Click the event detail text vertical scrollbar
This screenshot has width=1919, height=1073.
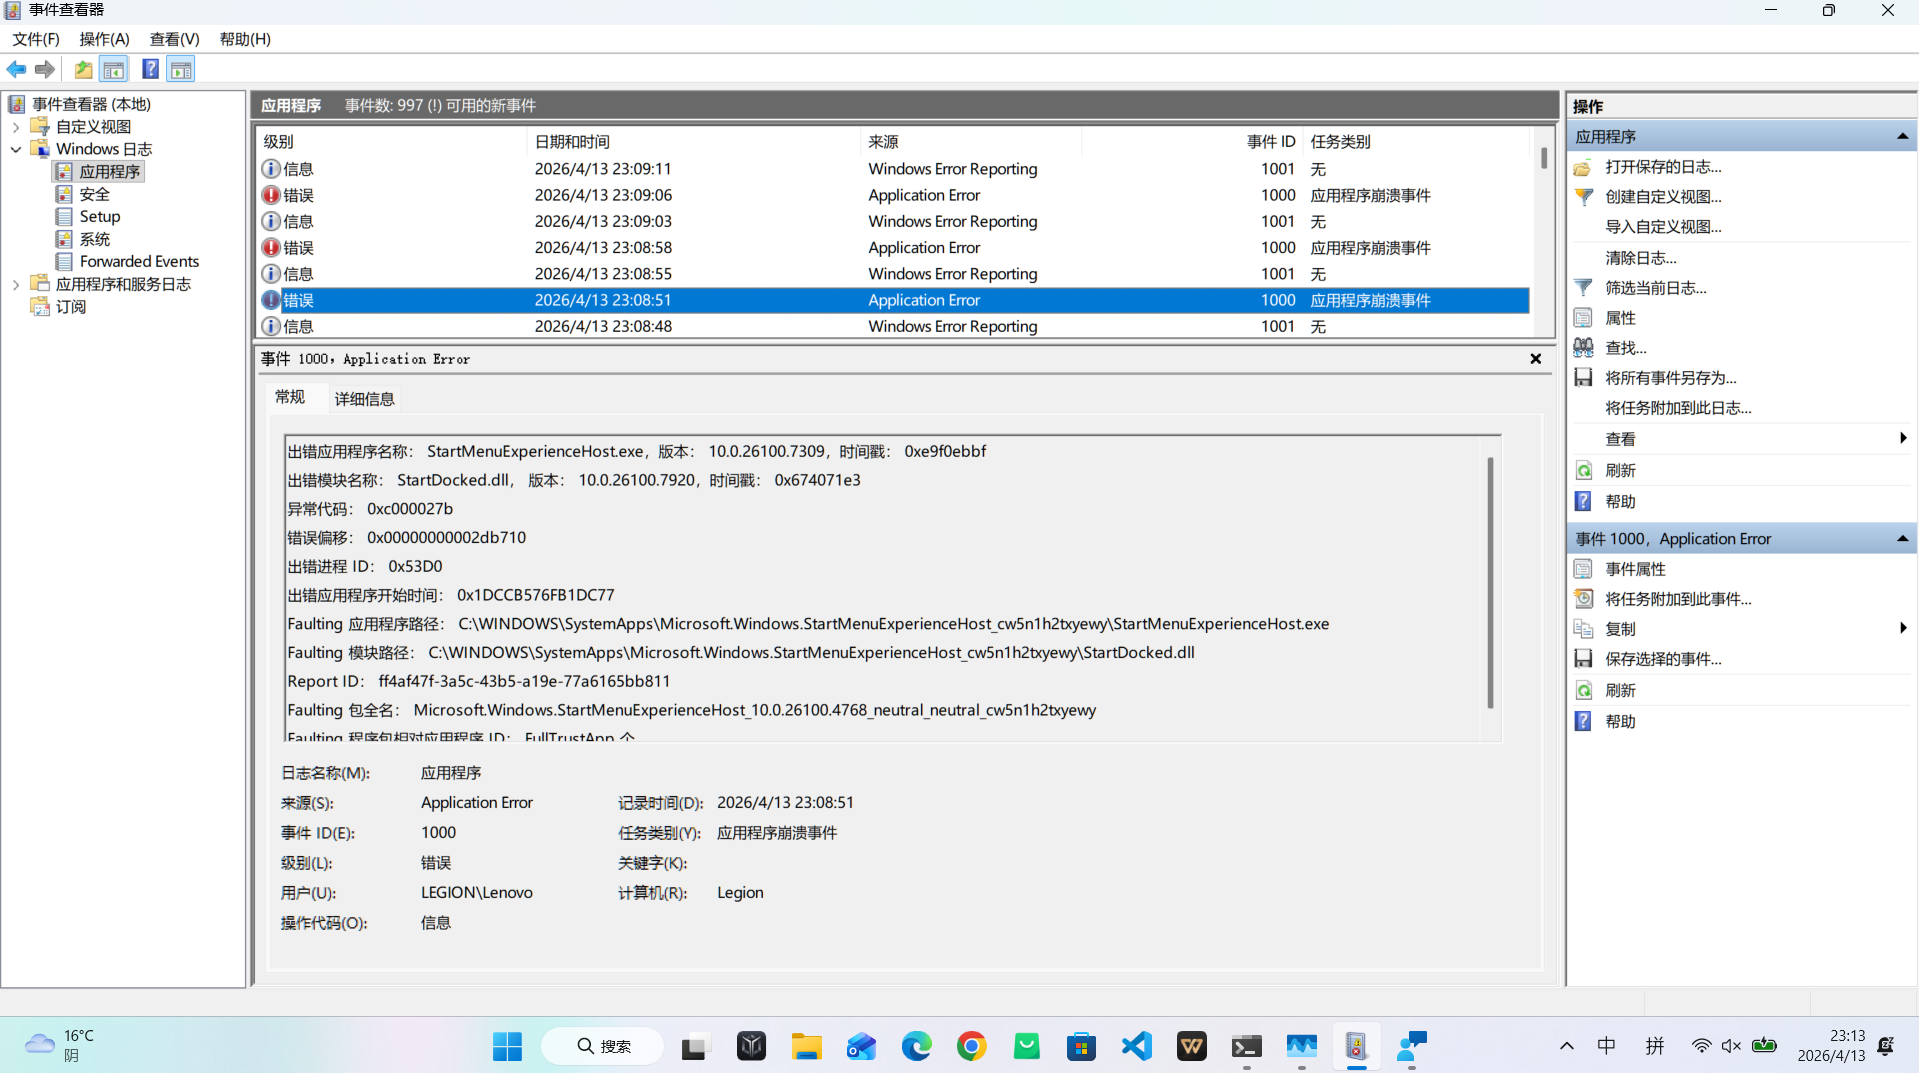[x=1490, y=583]
